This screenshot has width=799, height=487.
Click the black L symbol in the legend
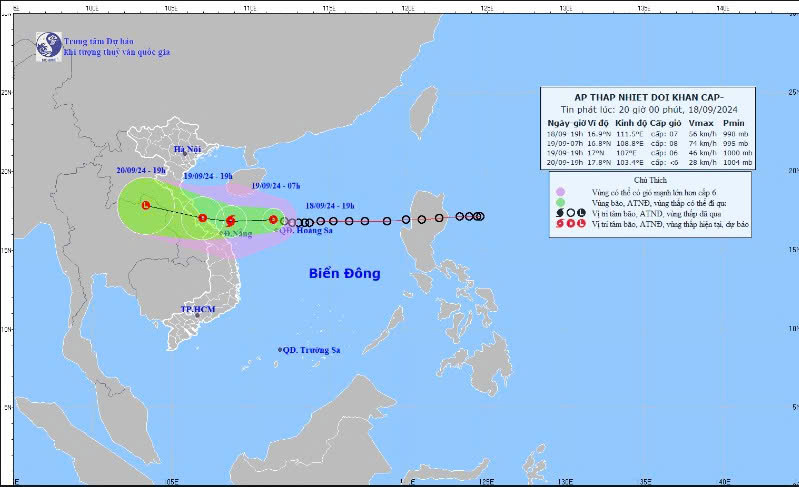point(582,213)
